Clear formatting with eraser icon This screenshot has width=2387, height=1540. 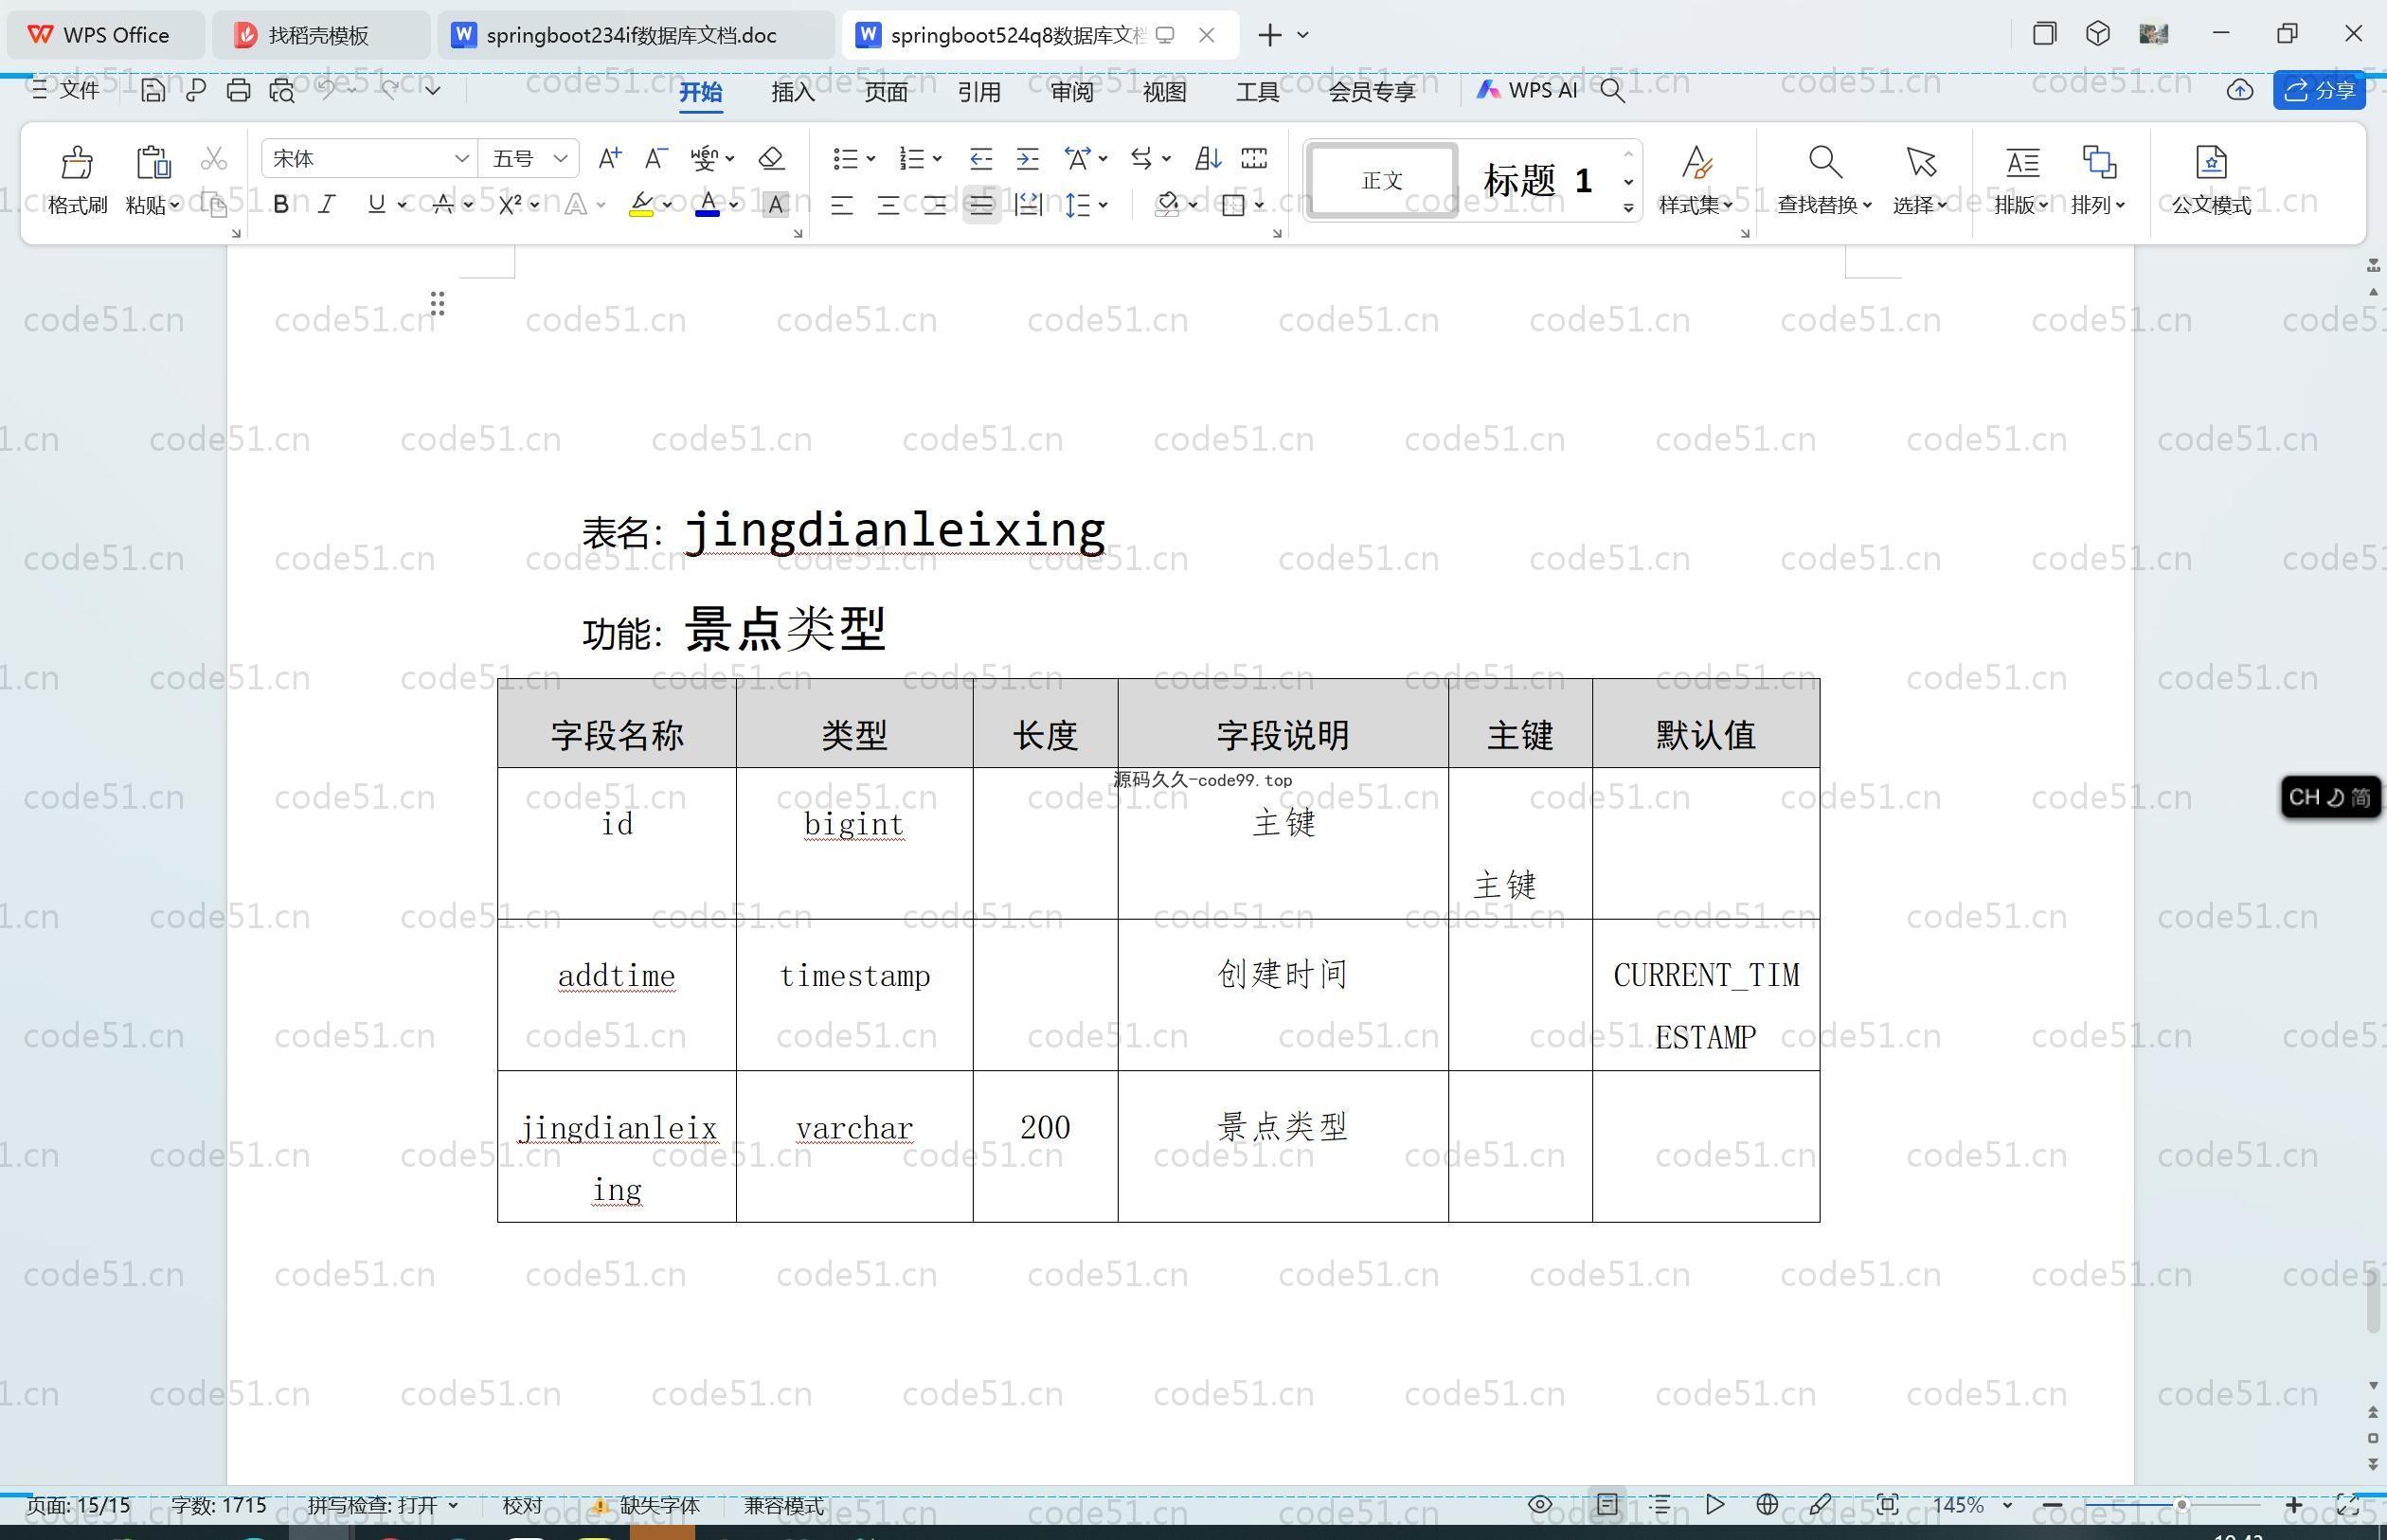[771, 158]
